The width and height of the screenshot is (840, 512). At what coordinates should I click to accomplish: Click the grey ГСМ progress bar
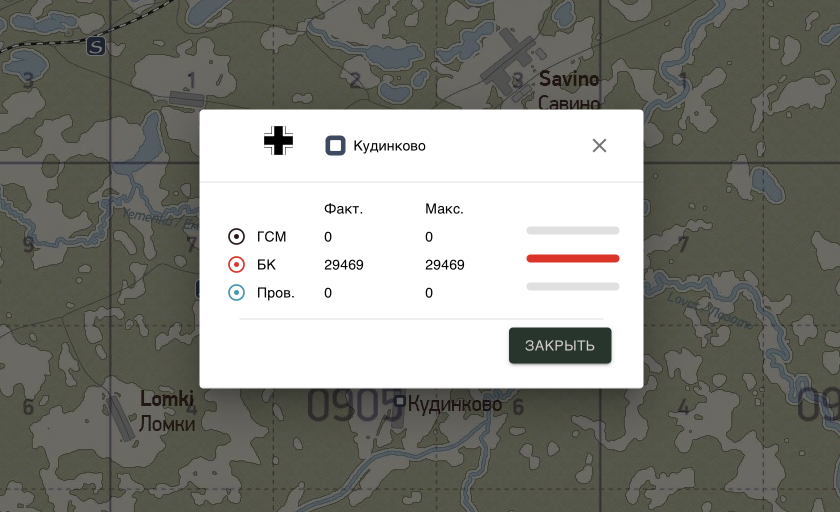(x=573, y=230)
